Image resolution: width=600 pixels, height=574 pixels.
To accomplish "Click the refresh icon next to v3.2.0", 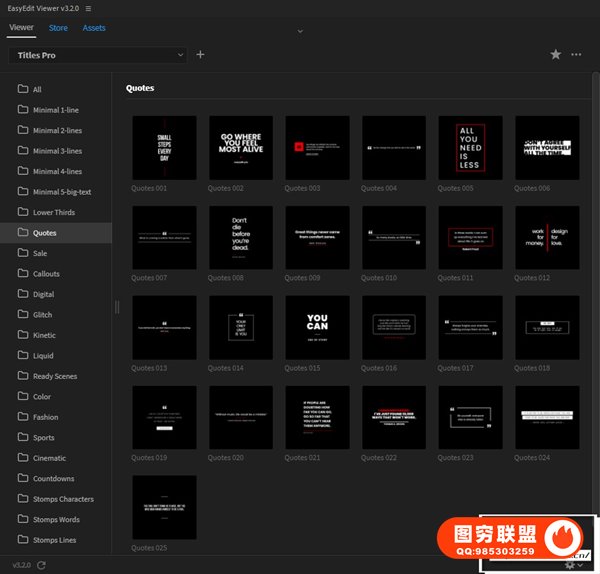I will pyautogui.click(x=41, y=565).
